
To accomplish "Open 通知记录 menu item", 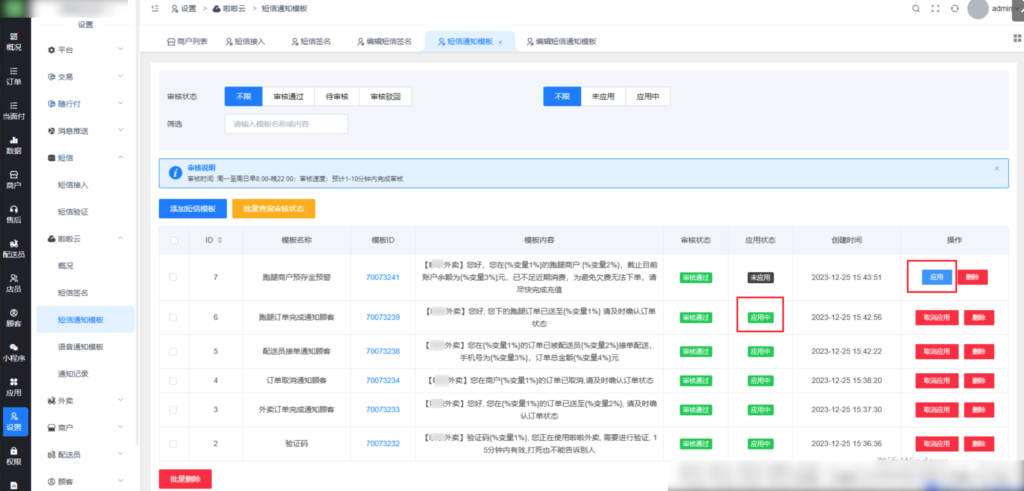I will pos(73,374).
